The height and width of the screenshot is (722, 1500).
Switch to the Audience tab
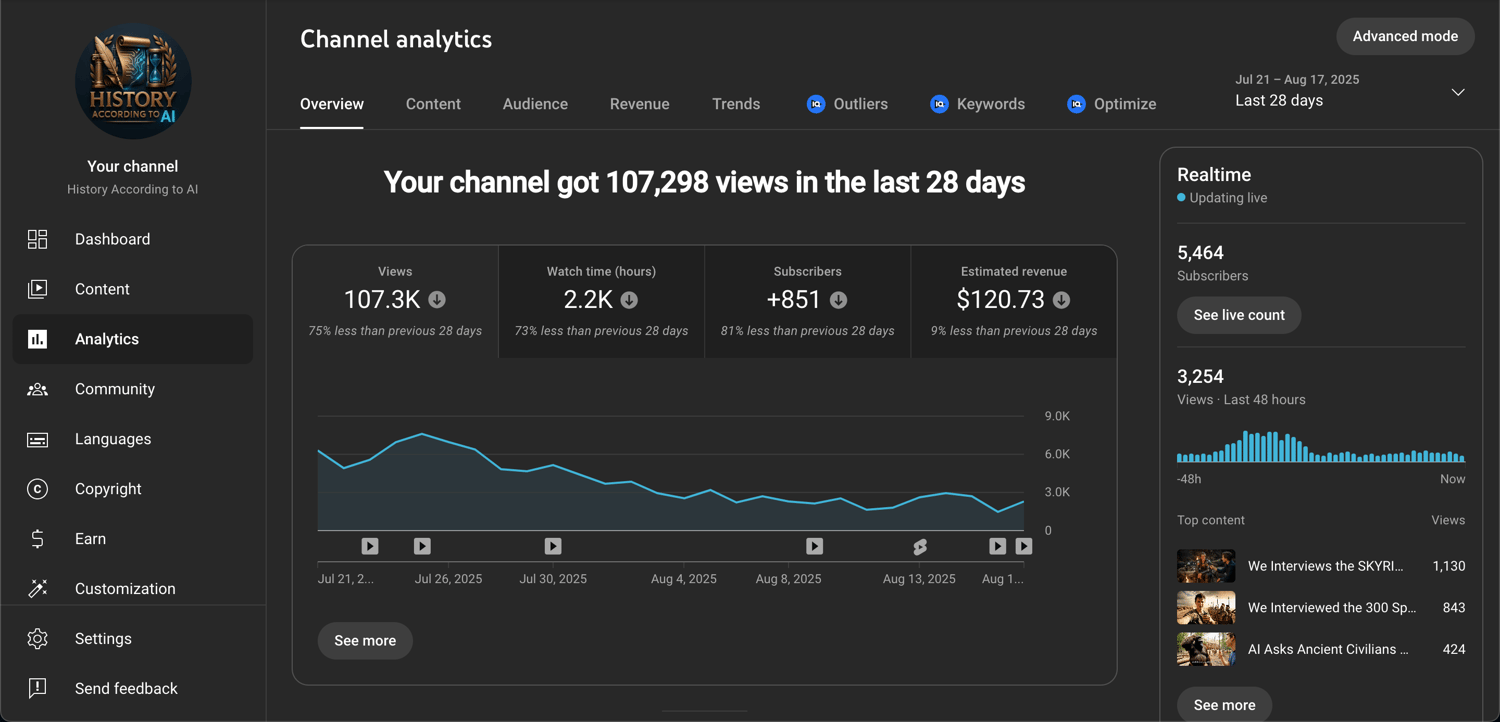535,104
